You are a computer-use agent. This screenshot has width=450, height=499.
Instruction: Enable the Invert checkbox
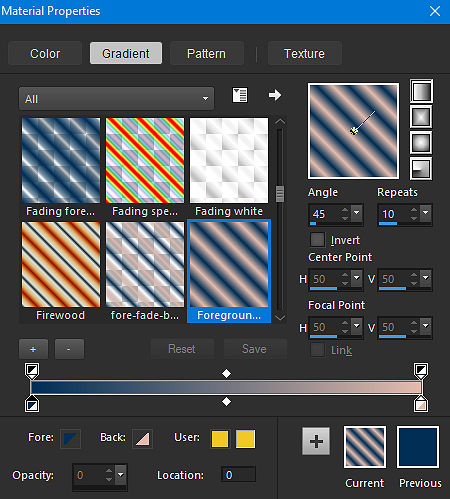(x=317, y=240)
